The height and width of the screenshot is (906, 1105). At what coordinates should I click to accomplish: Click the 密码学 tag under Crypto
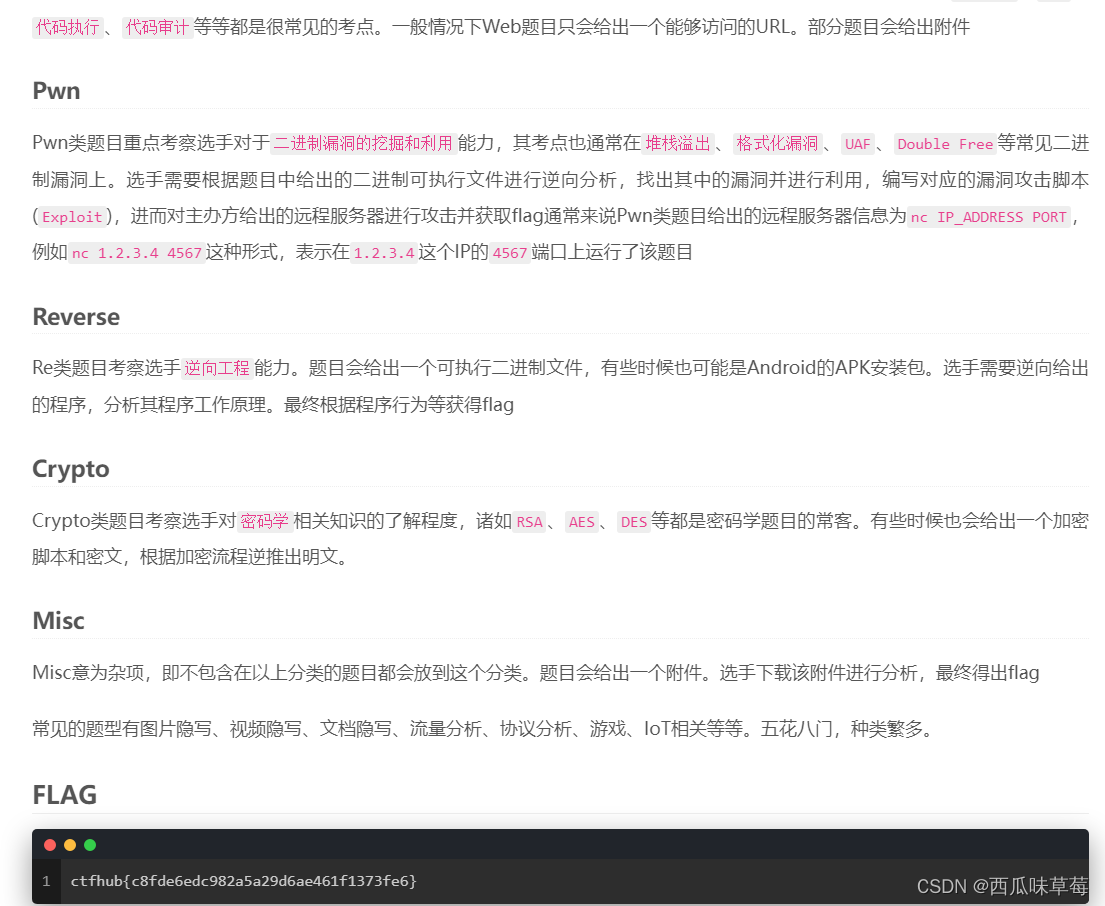click(x=266, y=521)
